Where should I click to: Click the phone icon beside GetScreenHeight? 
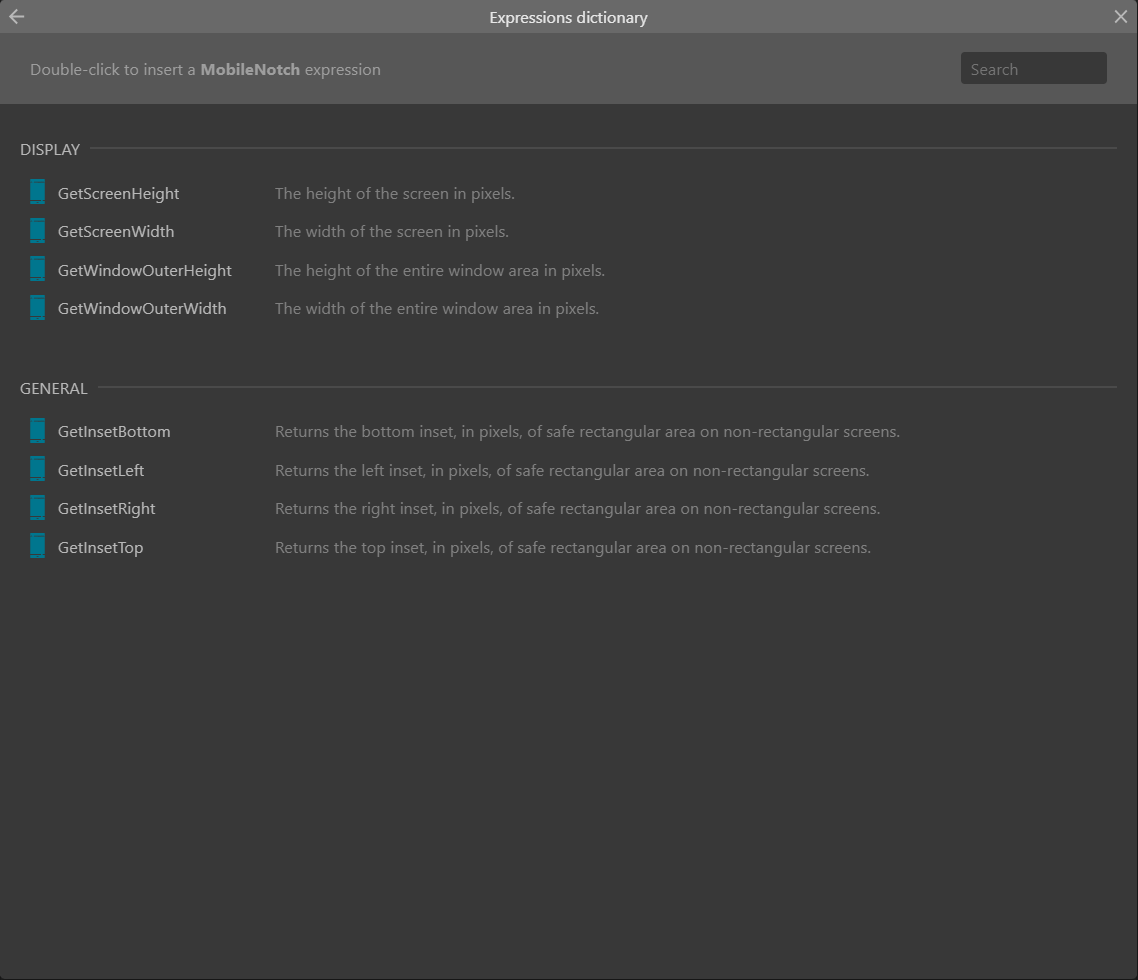point(38,192)
